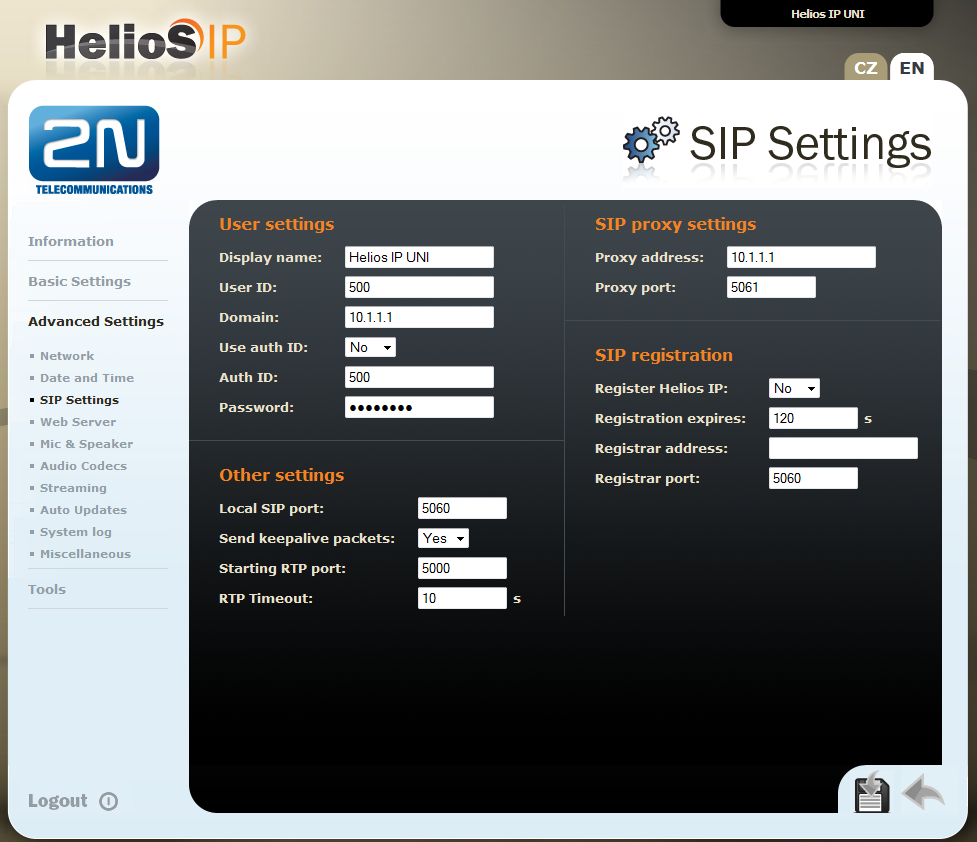Click the empty Registrar address field
Screen dimensions: 977x842
click(843, 448)
